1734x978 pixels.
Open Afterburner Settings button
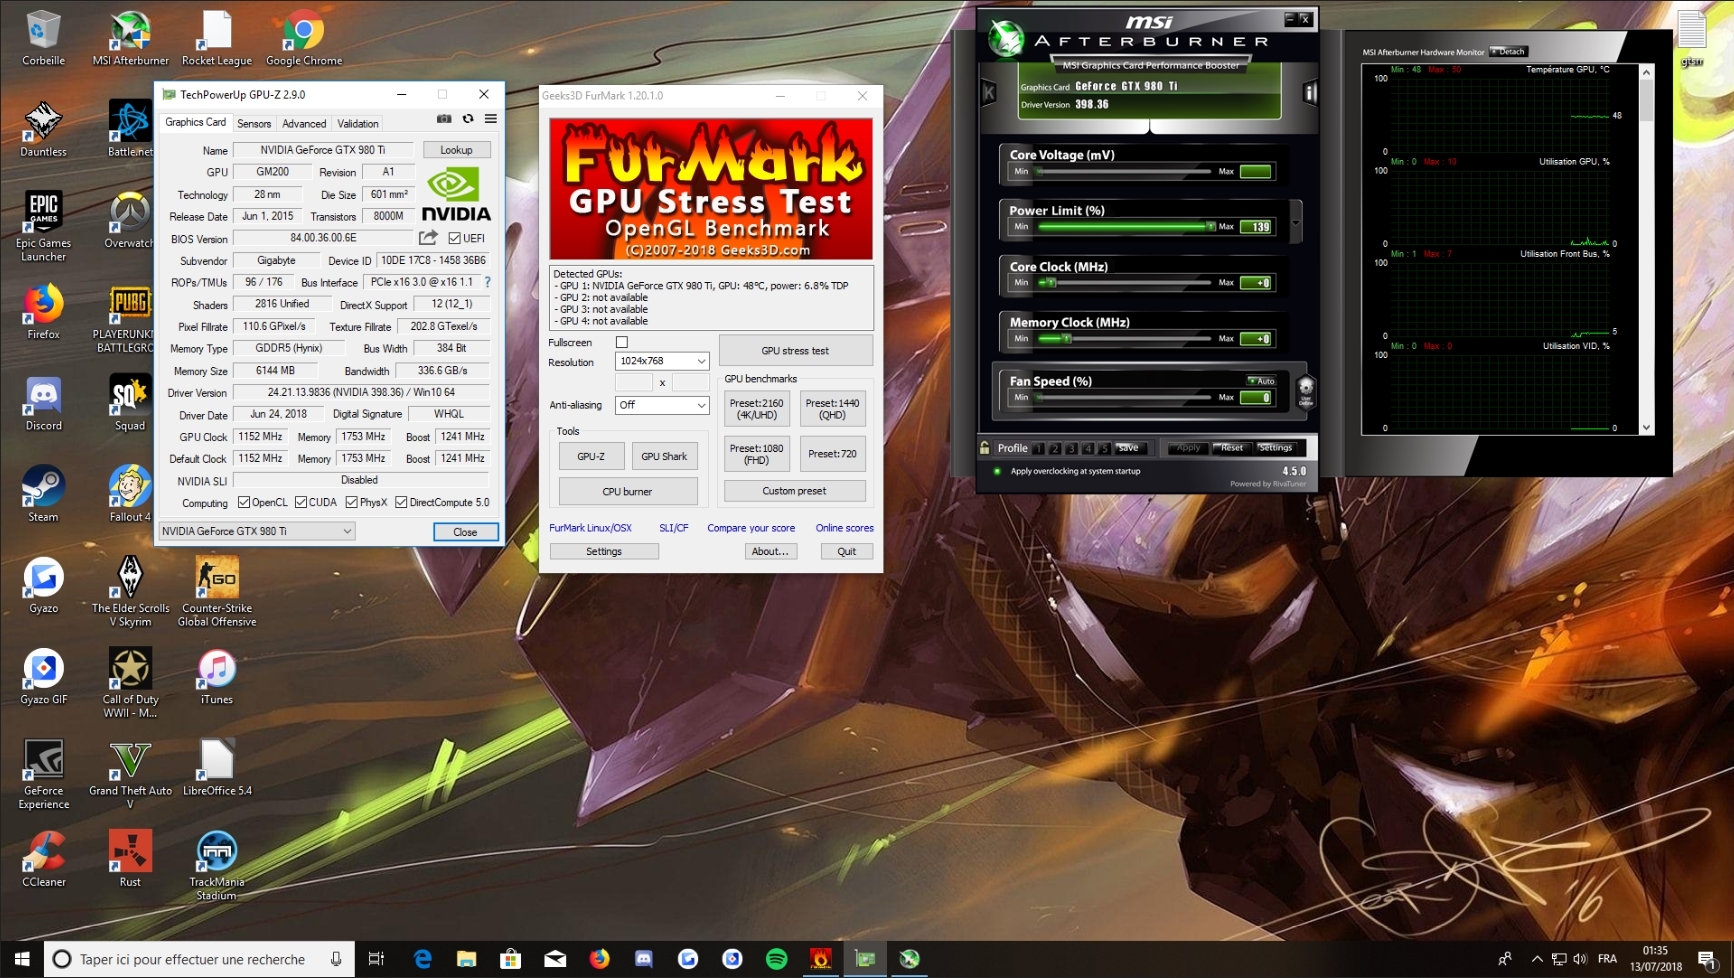click(1275, 448)
